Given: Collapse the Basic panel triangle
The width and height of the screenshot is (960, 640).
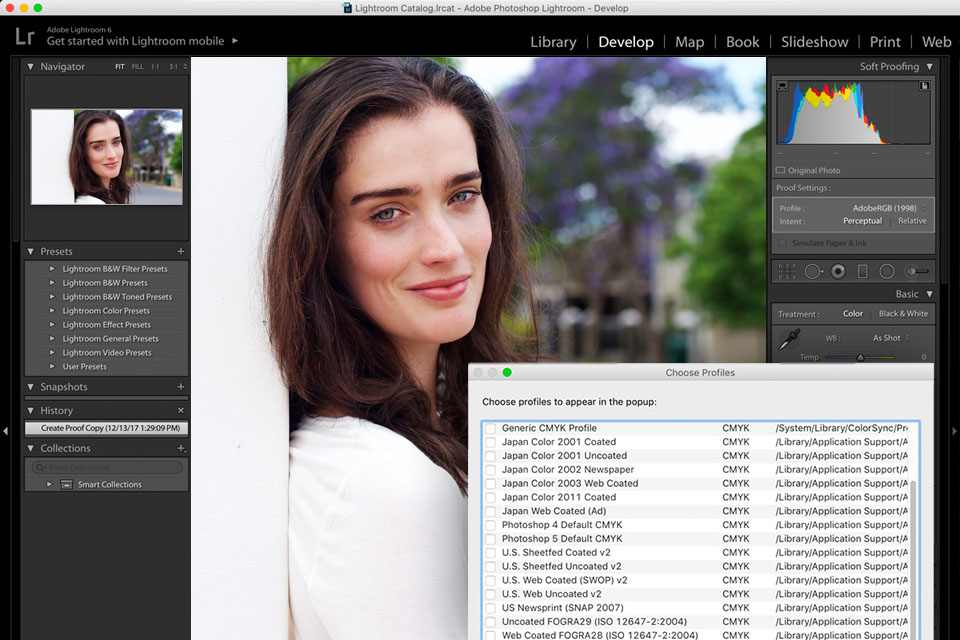Looking at the screenshot, I should pos(929,294).
